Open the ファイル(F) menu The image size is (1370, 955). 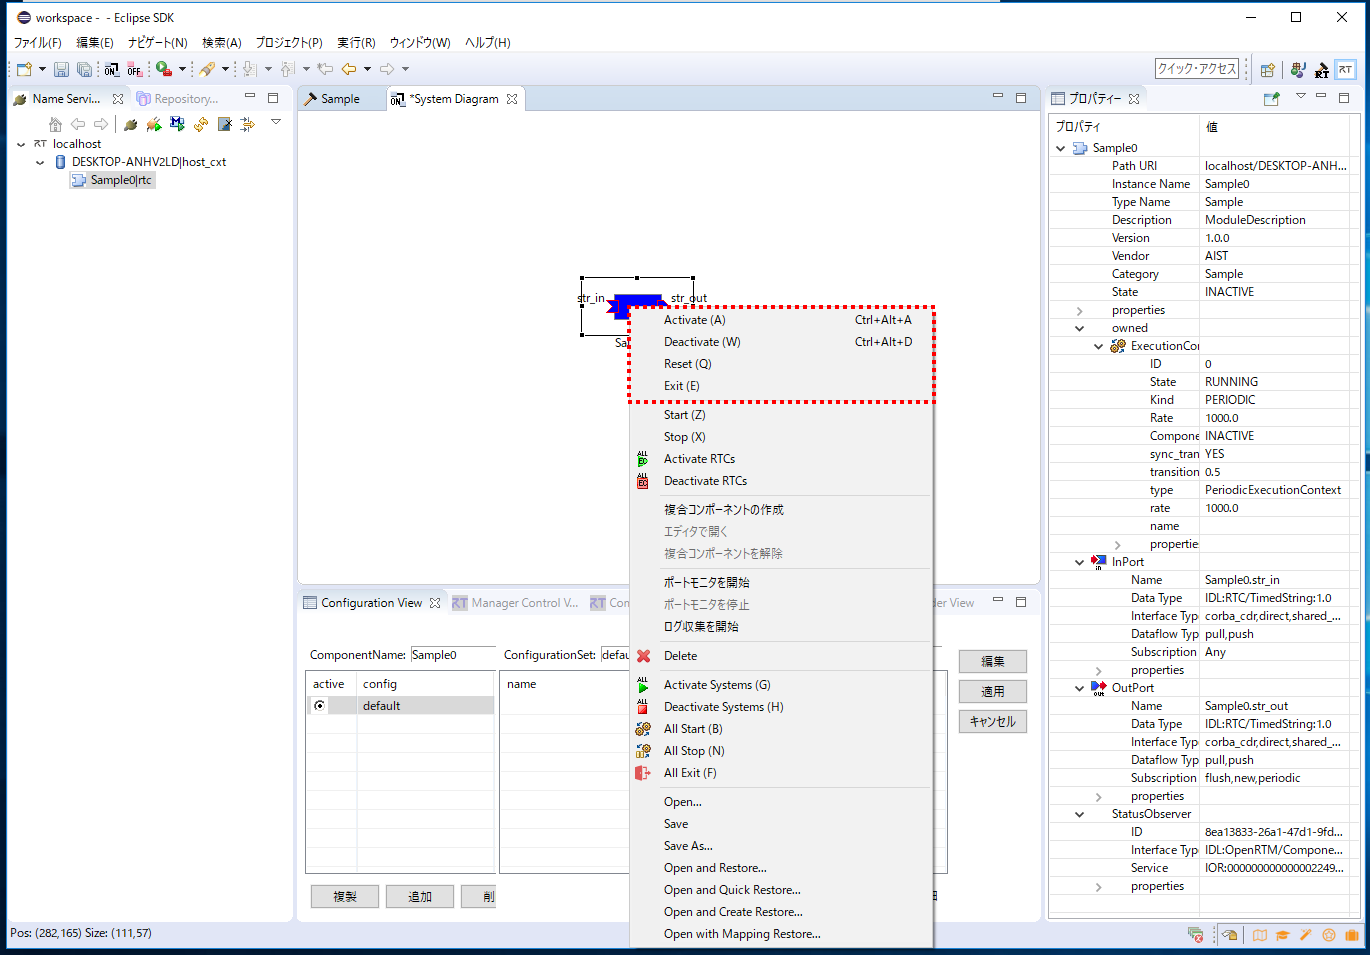click(37, 43)
